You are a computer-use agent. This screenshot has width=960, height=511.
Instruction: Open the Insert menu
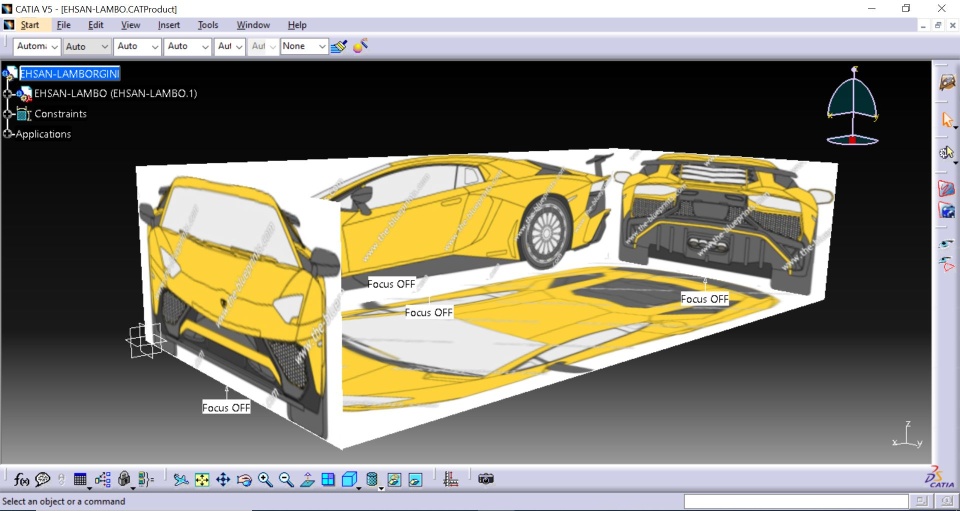[169, 25]
